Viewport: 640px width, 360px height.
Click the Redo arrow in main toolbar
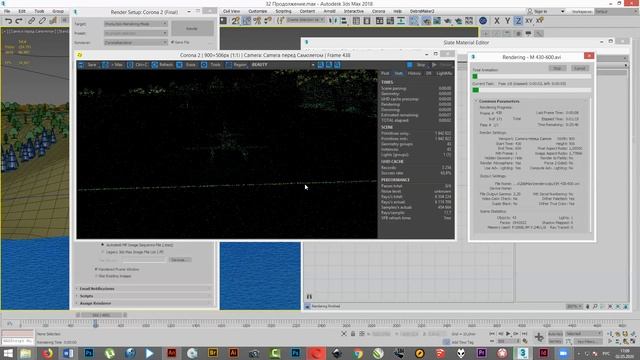click(19, 20)
